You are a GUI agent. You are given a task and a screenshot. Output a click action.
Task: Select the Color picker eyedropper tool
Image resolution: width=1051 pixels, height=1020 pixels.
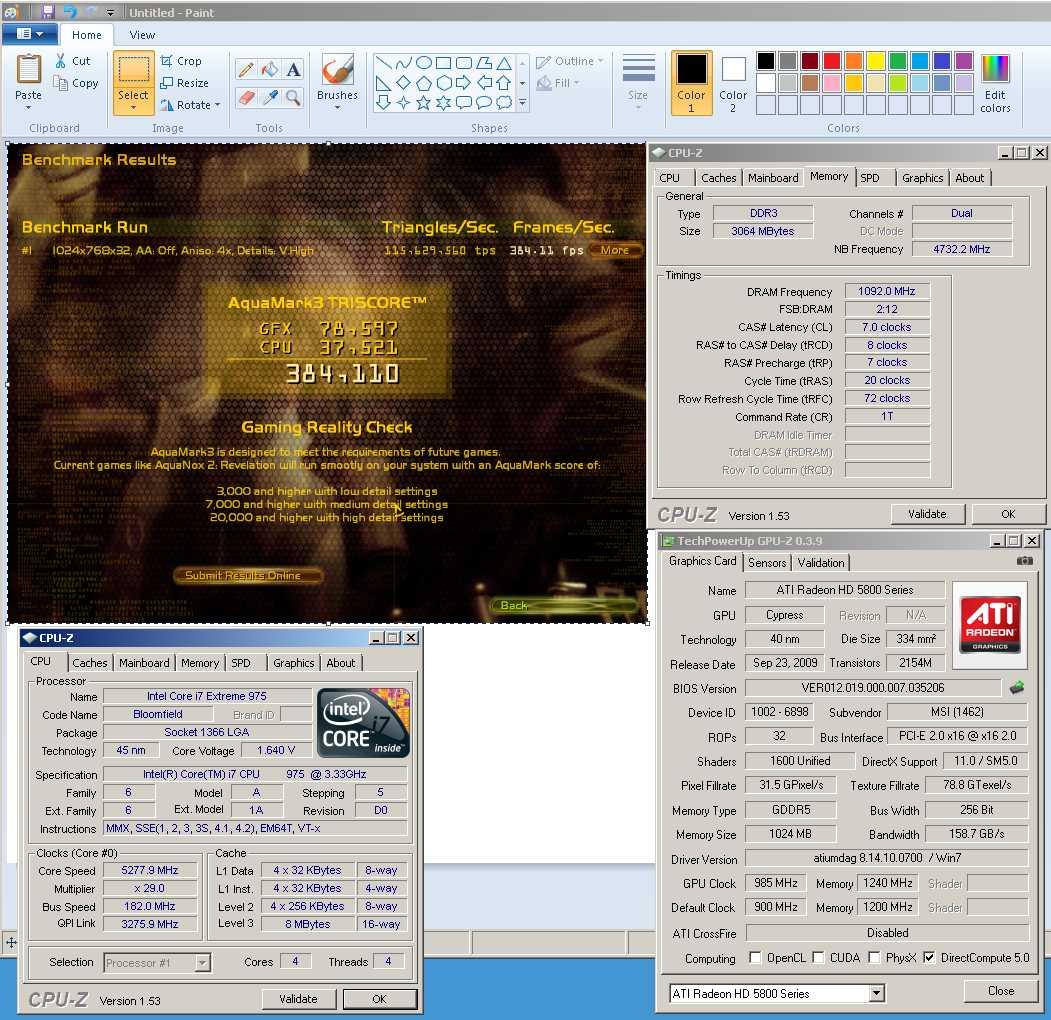click(270, 98)
